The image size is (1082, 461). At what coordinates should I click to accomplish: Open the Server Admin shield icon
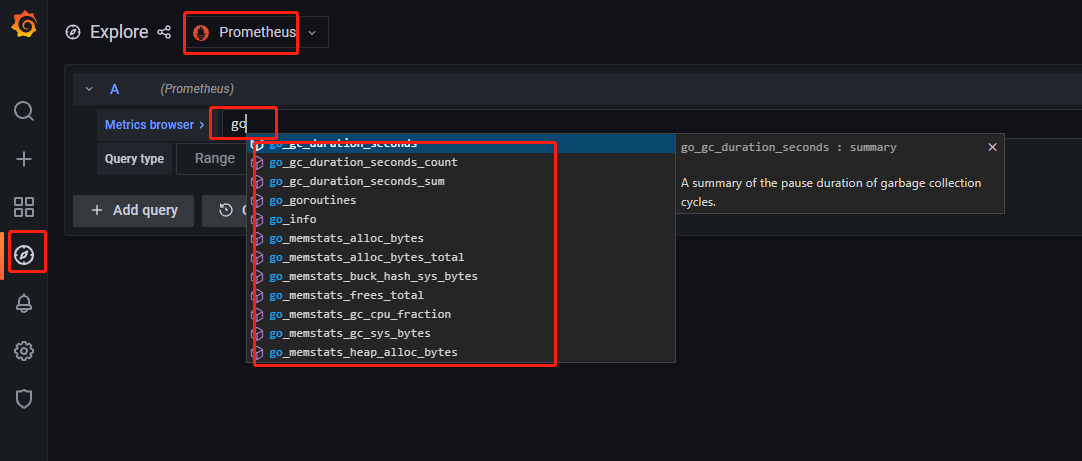24,399
